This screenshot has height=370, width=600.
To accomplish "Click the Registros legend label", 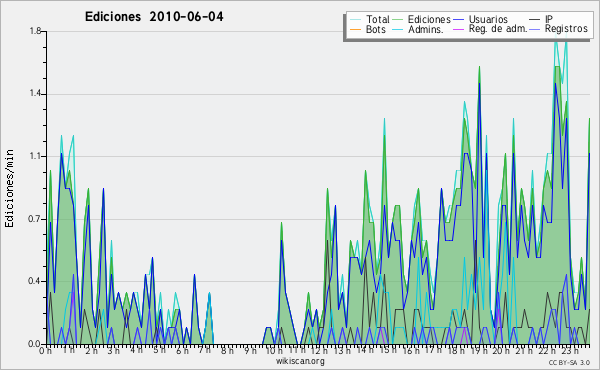I will [566, 29].
